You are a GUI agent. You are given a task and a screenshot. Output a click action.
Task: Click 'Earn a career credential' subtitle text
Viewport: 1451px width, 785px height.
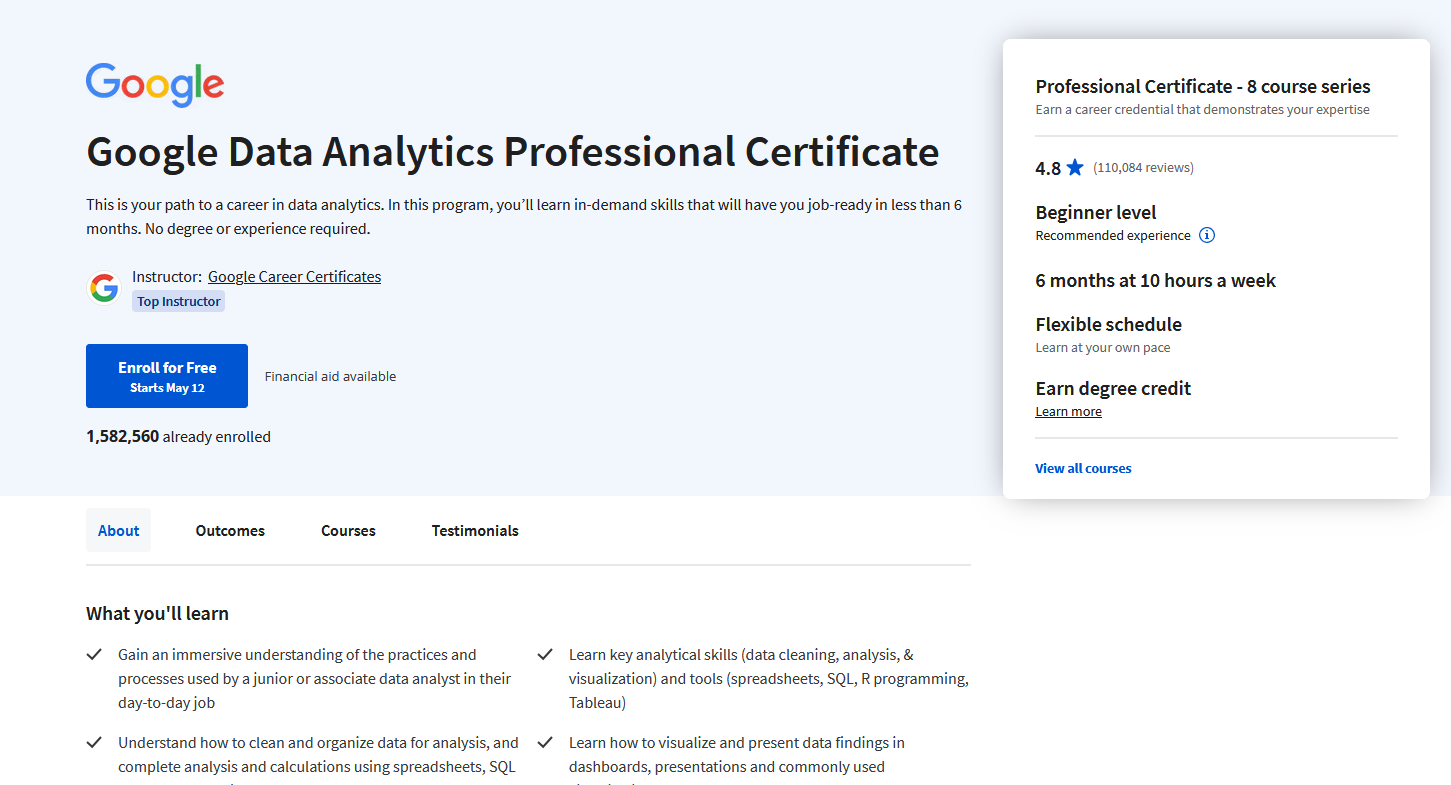[1203, 110]
